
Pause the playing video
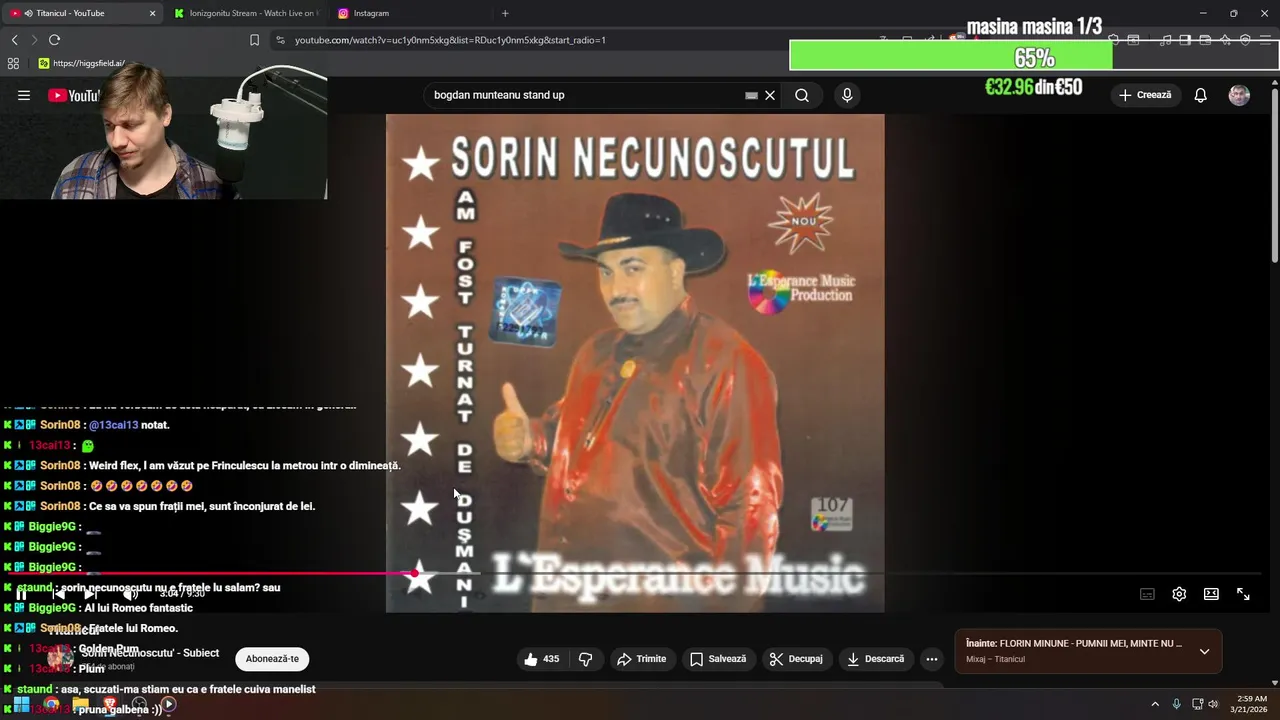[x=21, y=594]
